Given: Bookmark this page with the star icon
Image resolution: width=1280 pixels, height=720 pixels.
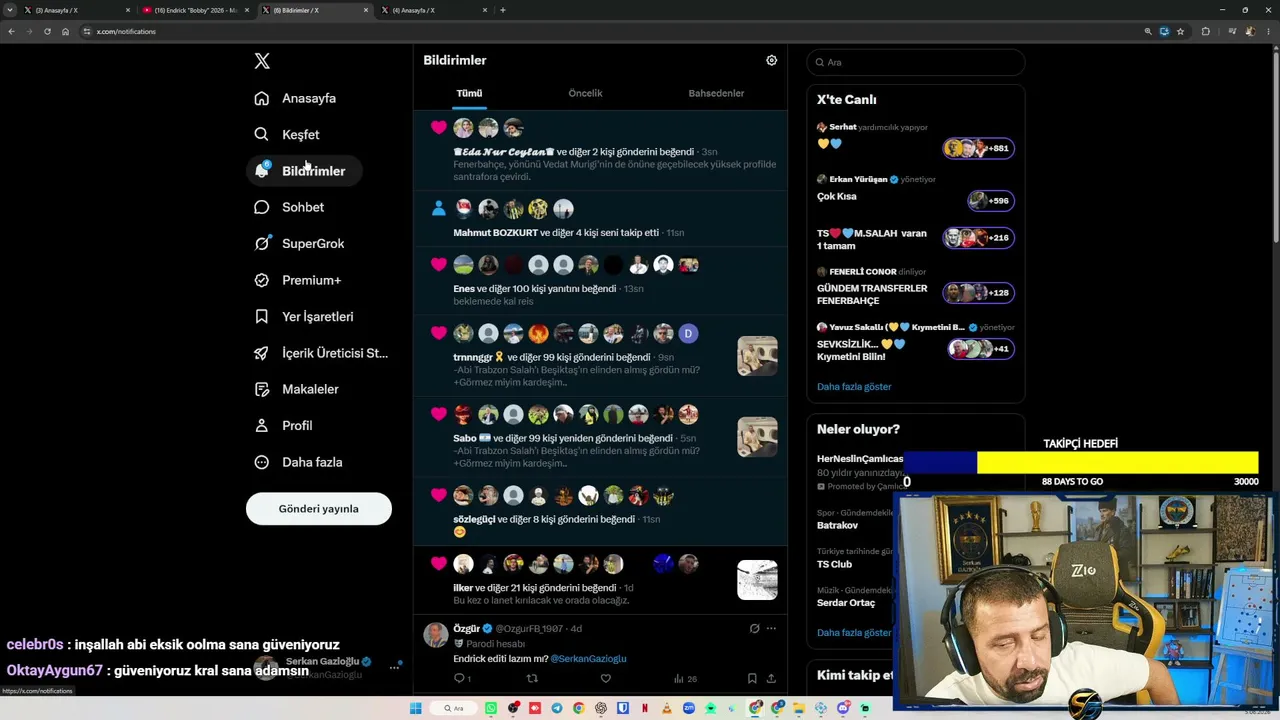Looking at the screenshot, I should 1180,31.
